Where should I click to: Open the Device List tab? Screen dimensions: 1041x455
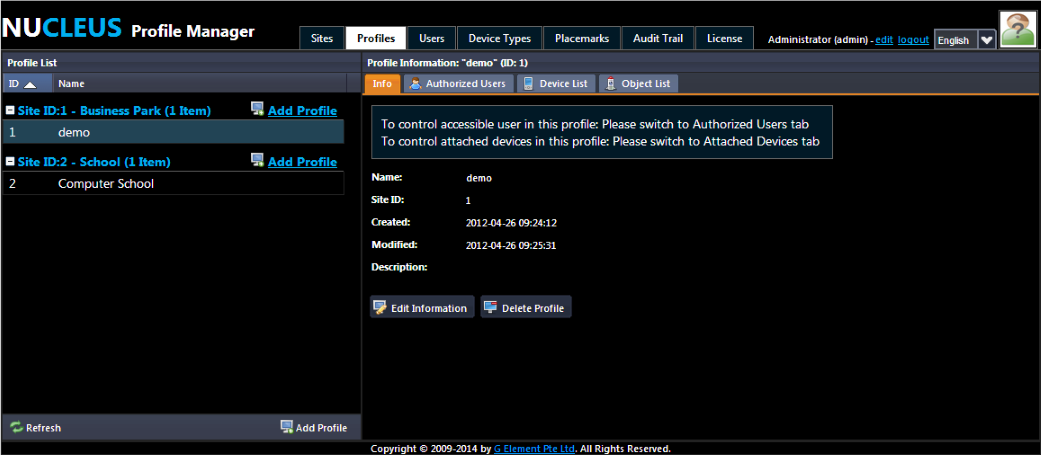tap(556, 84)
